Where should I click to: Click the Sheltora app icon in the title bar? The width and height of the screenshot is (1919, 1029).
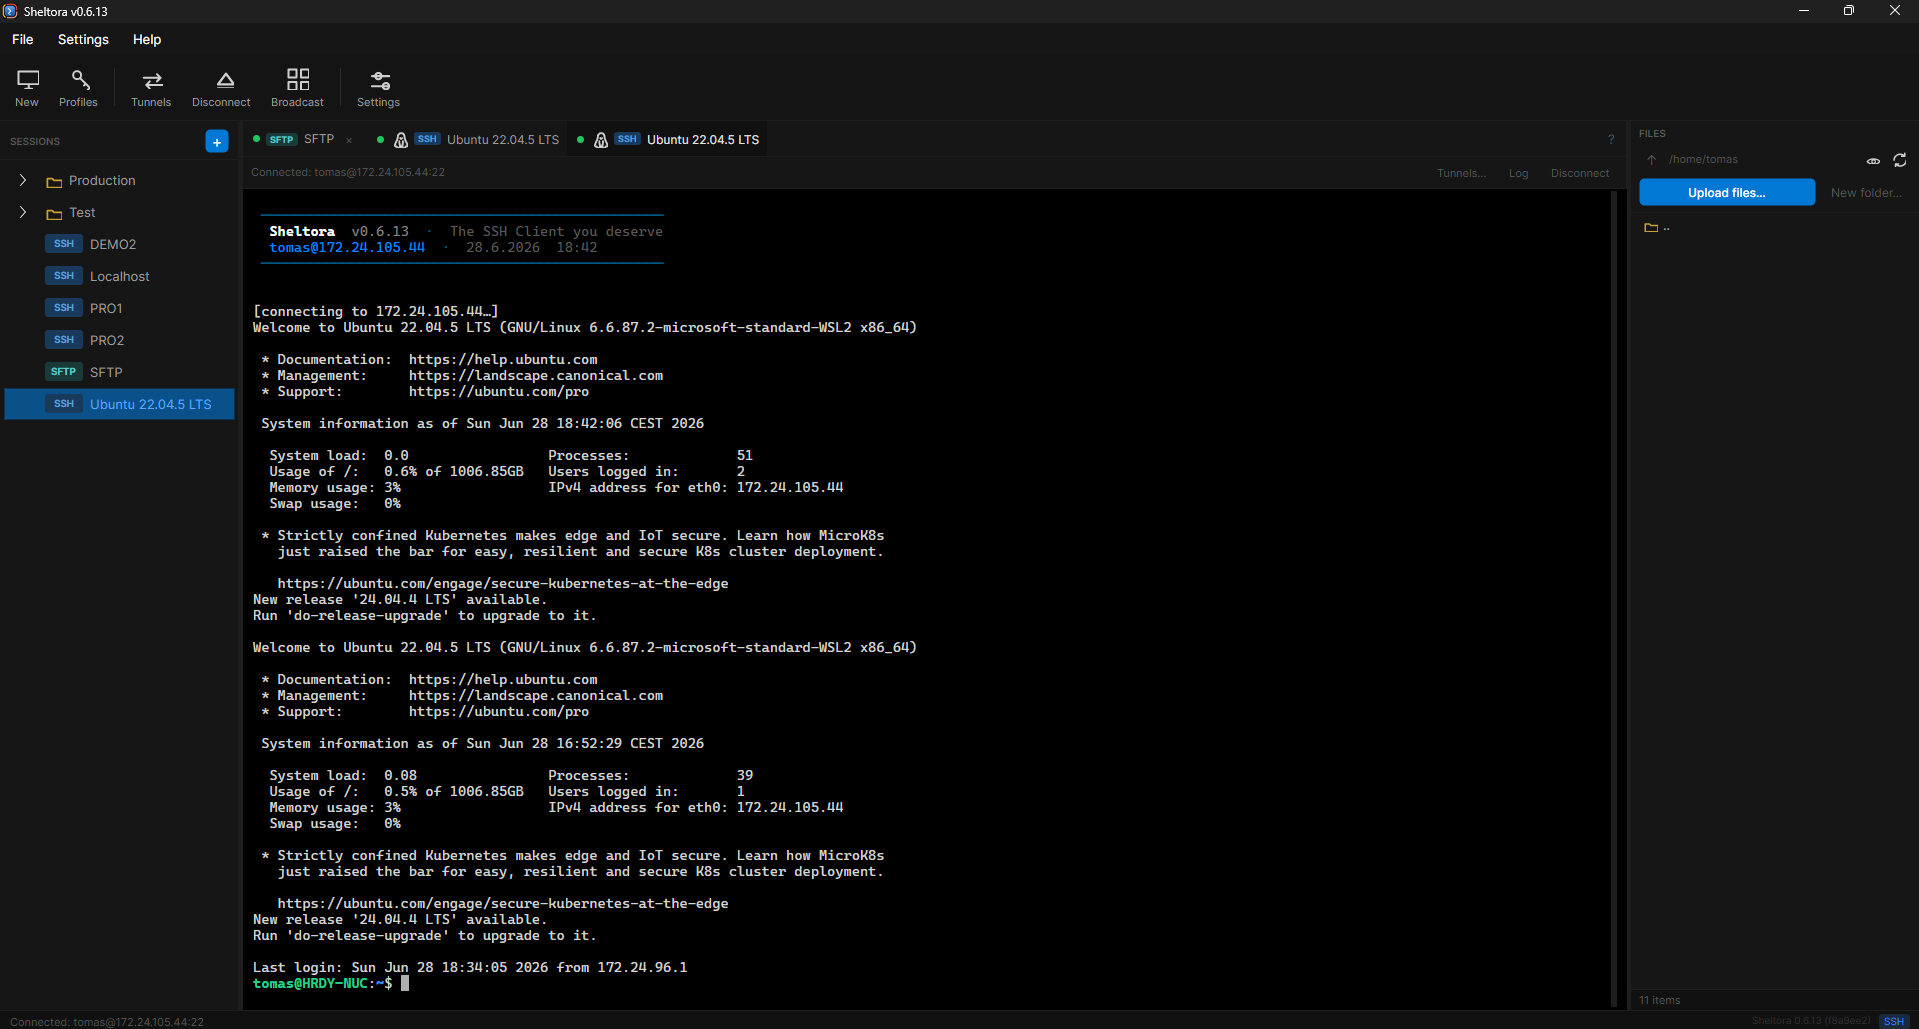tap(10, 11)
